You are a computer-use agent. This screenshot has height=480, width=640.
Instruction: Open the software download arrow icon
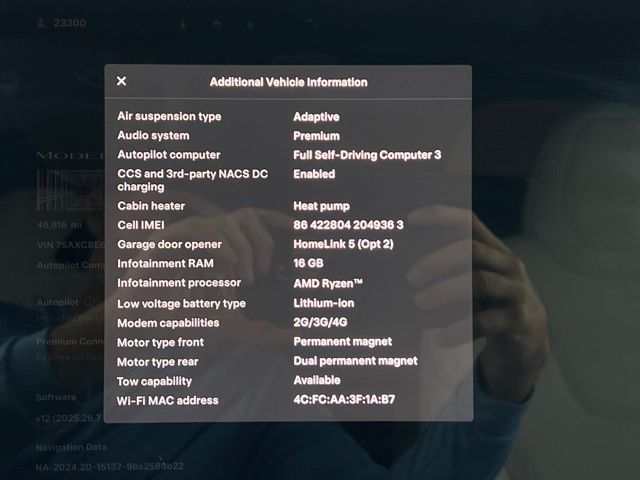click(184, 23)
